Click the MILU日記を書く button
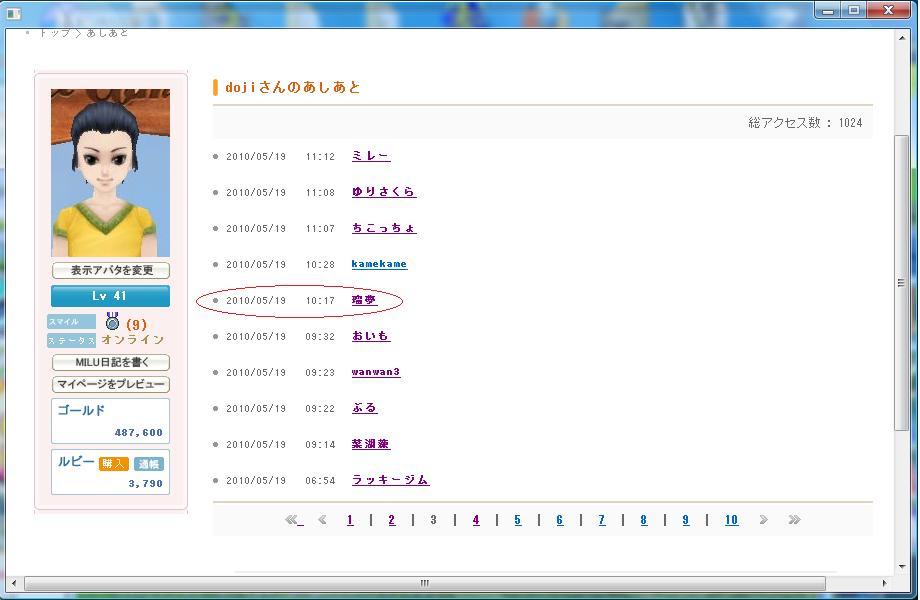 tap(110, 363)
